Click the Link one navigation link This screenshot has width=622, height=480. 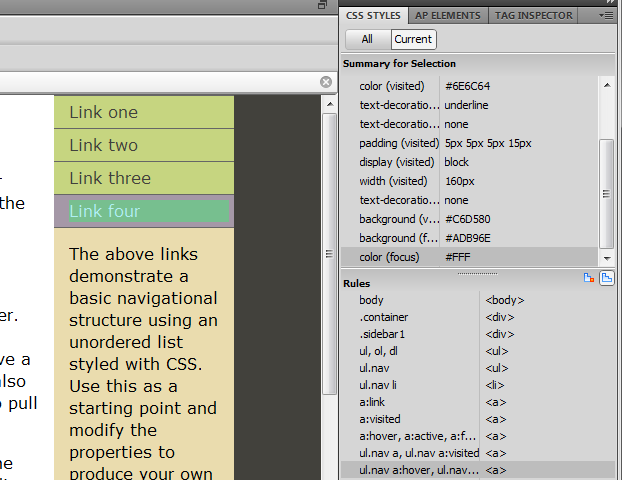104,112
